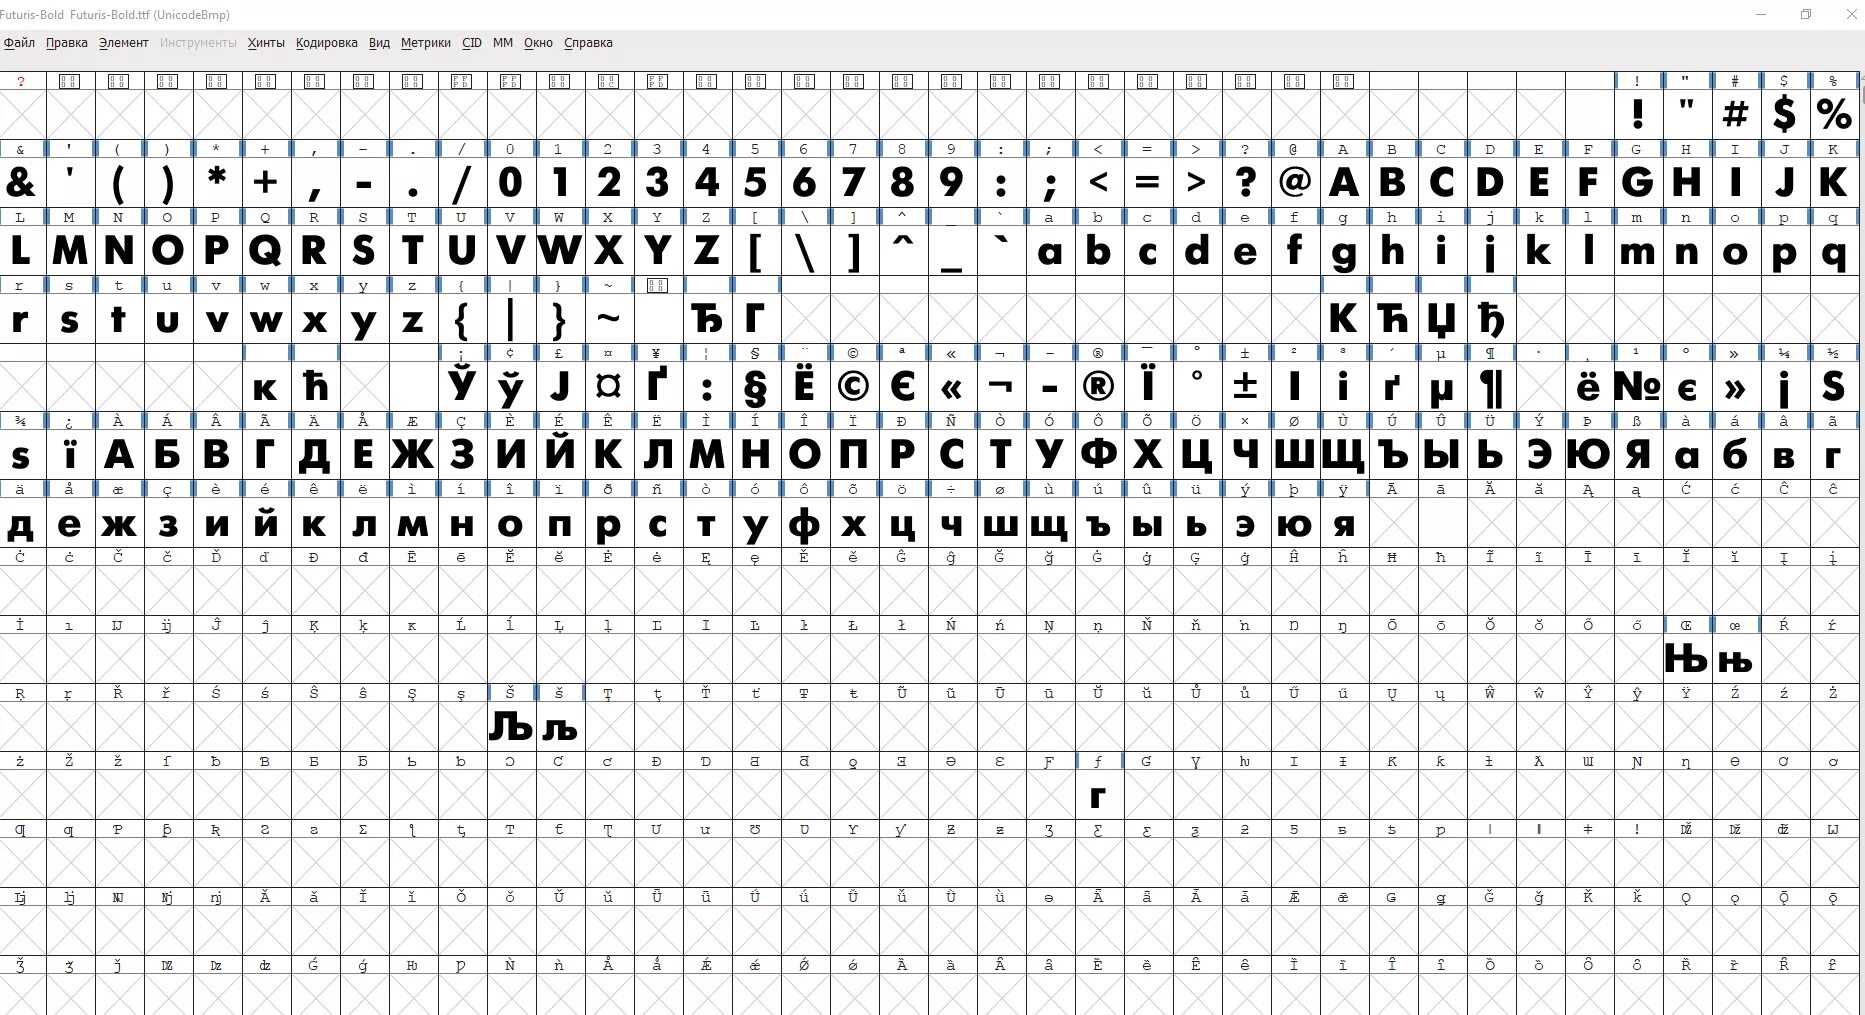Image resolution: width=1865 pixels, height=1015 pixels.
Task: Select the uppercase Њ glyph cell
Action: (1687, 659)
